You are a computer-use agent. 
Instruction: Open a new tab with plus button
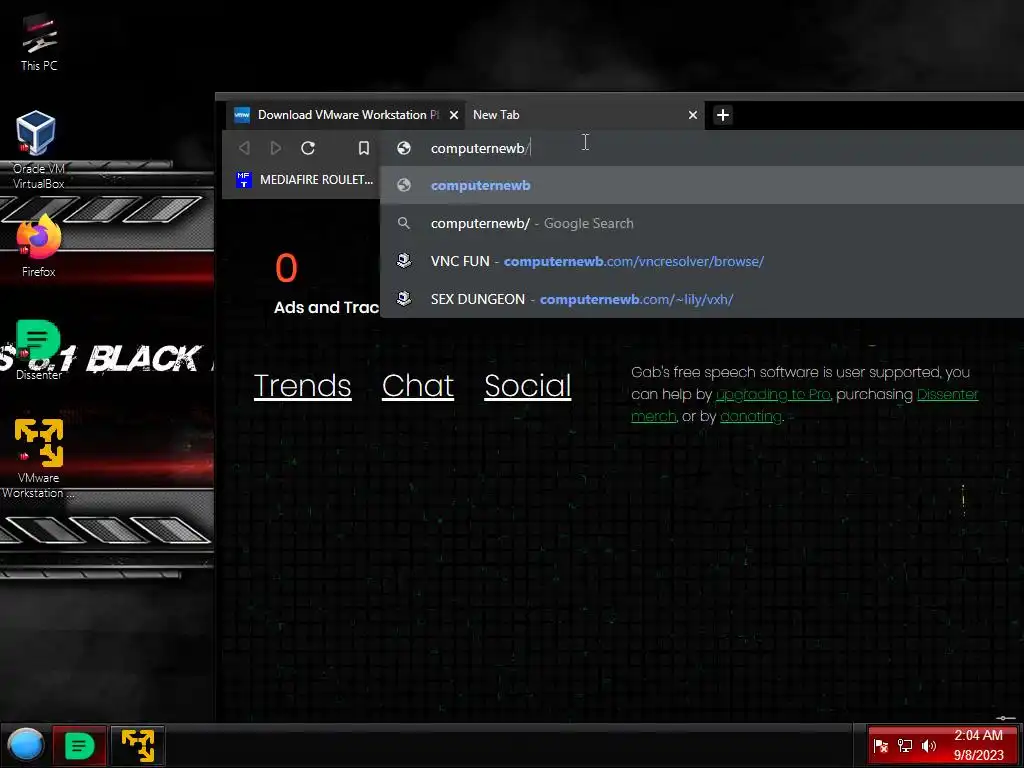(722, 115)
